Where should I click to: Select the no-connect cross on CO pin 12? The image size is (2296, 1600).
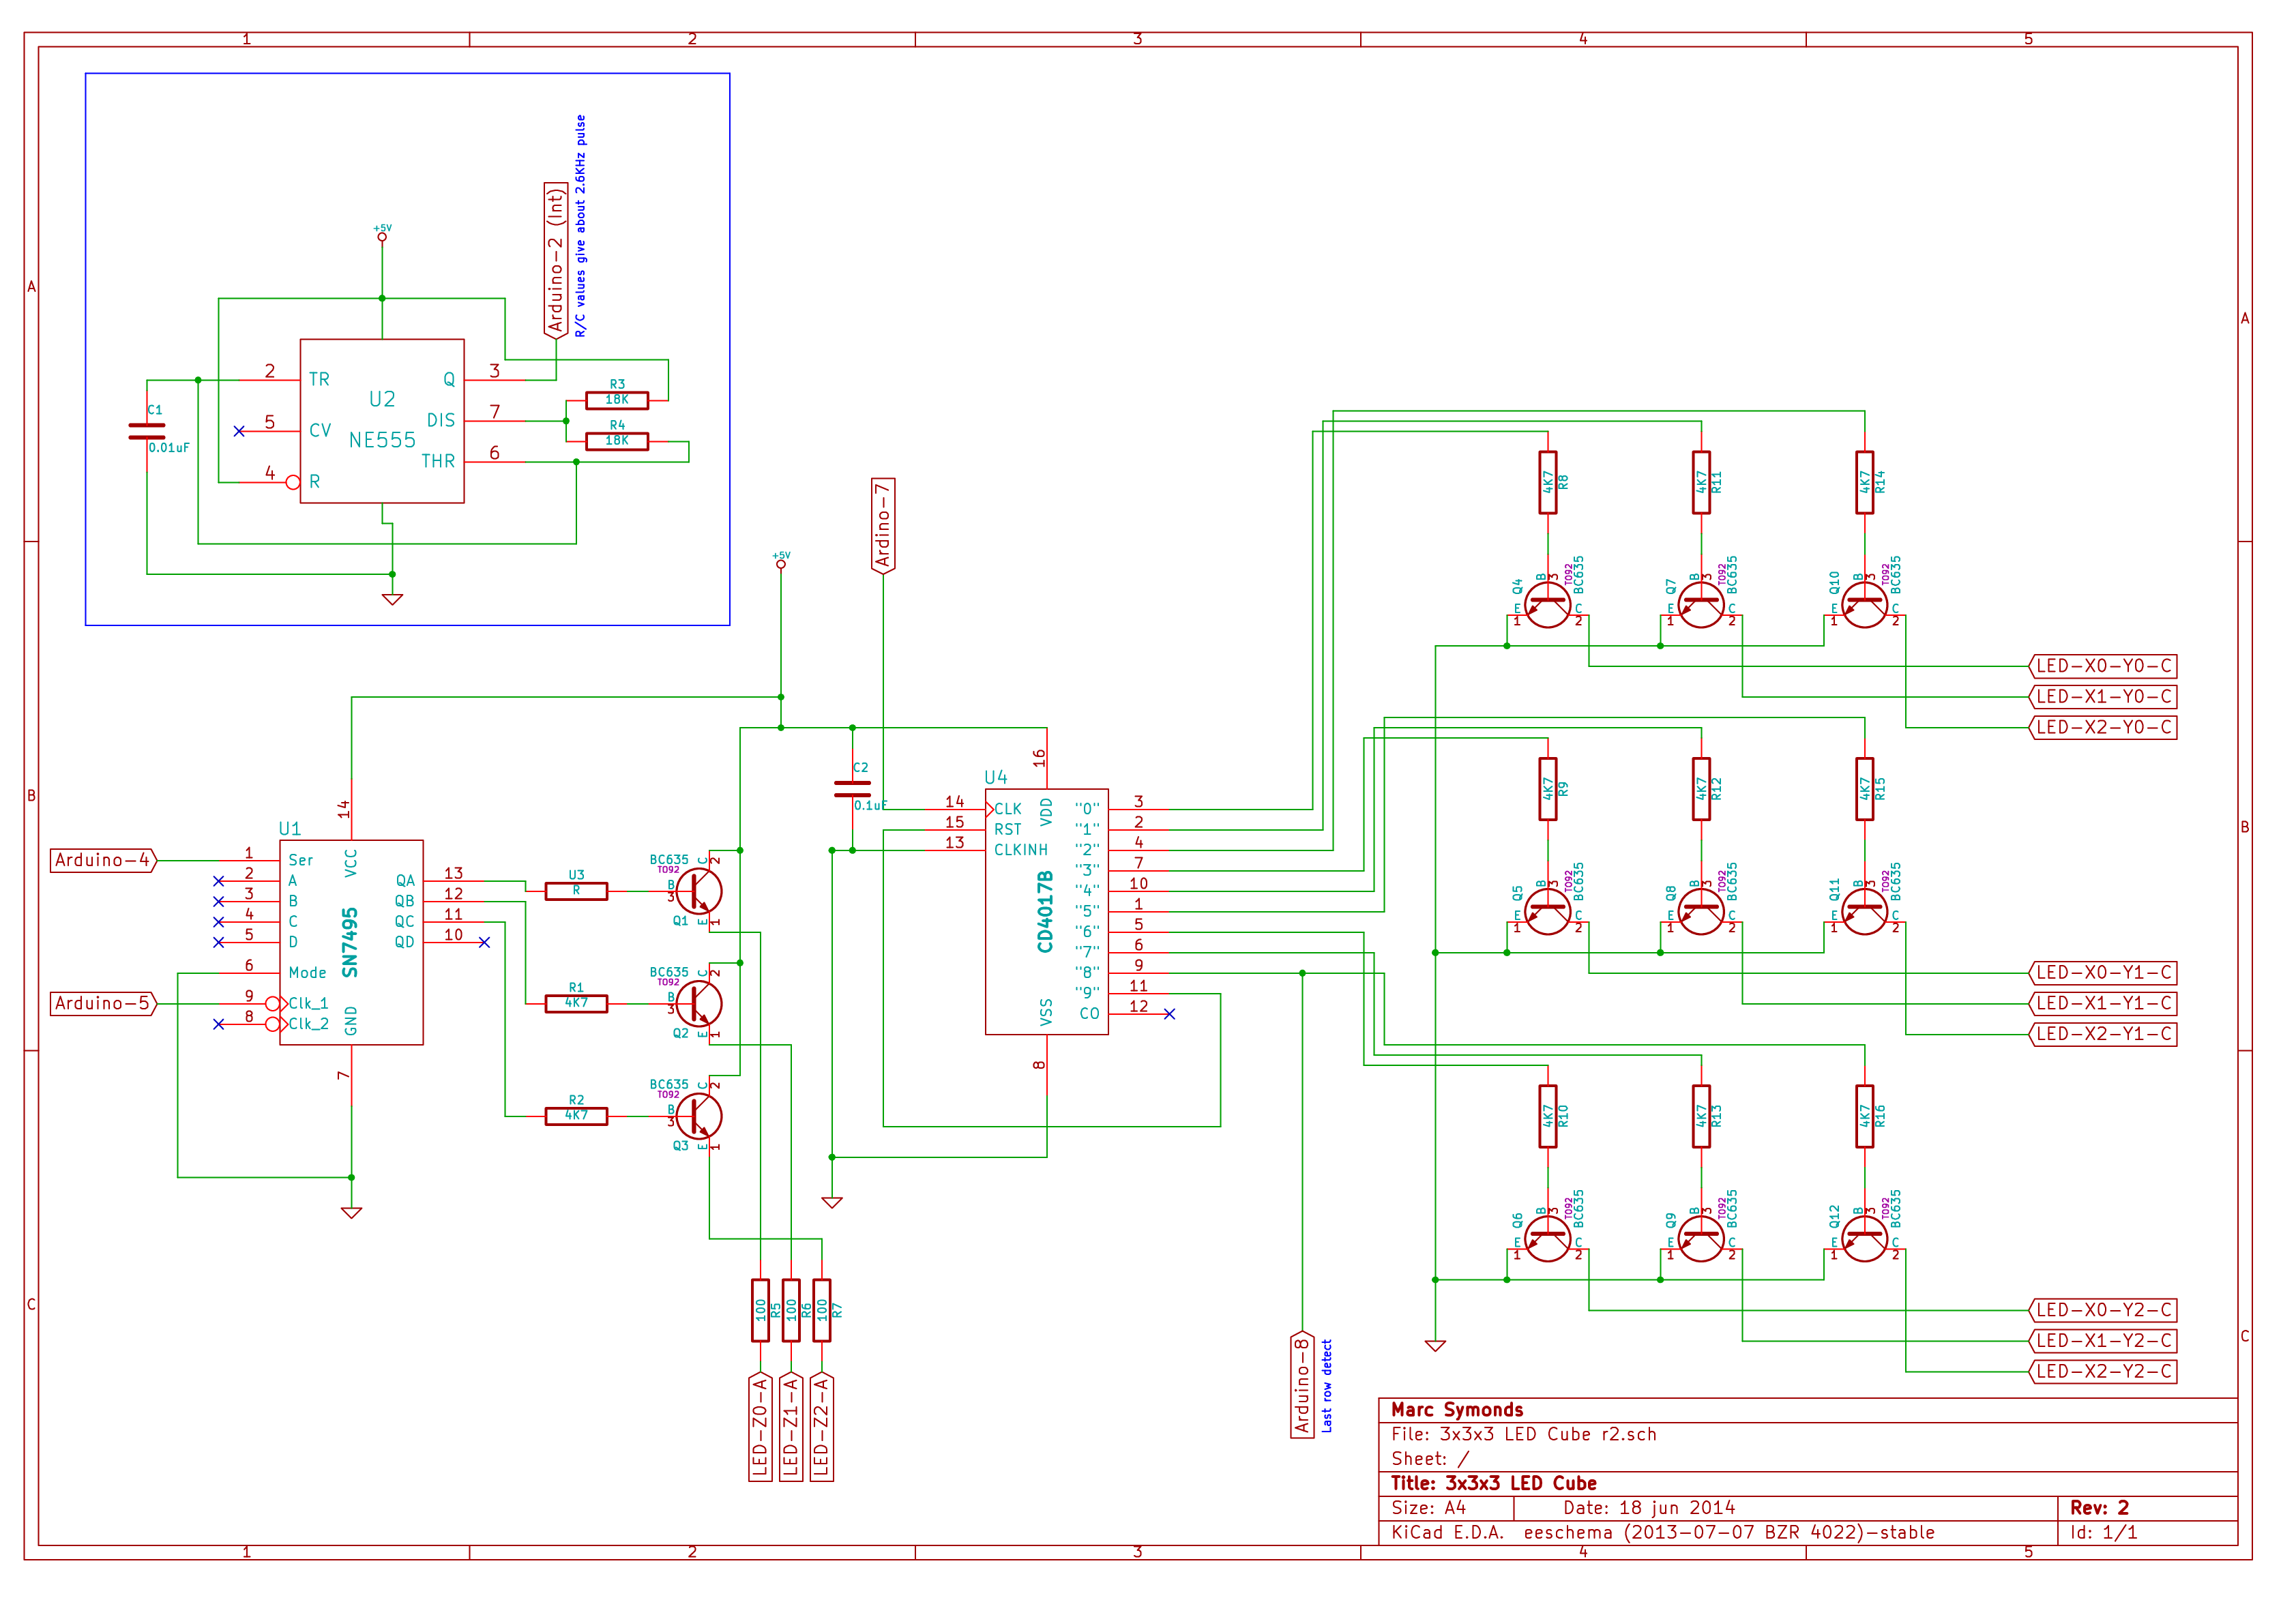pos(1170,1013)
